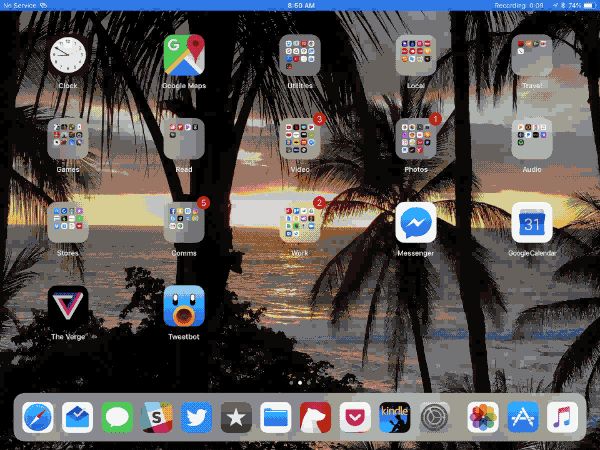This screenshot has height=450, width=600.
Task: Open the Video folder
Action: coord(300,139)
